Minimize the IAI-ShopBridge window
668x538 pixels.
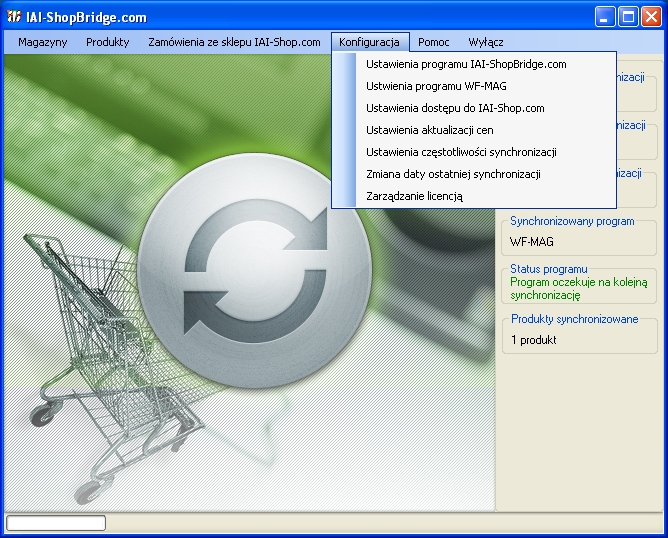click(x=605, y=17)
